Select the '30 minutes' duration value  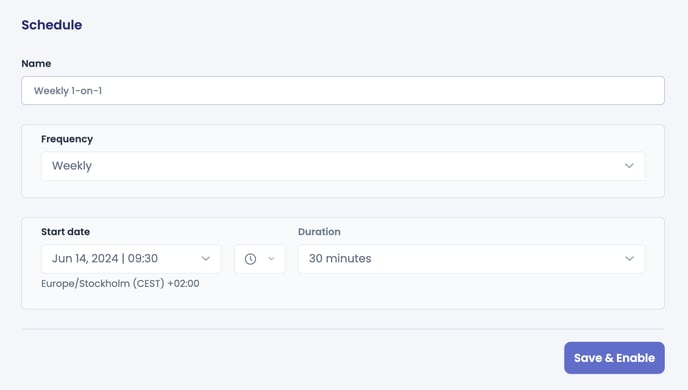click(x=340, y=258)
